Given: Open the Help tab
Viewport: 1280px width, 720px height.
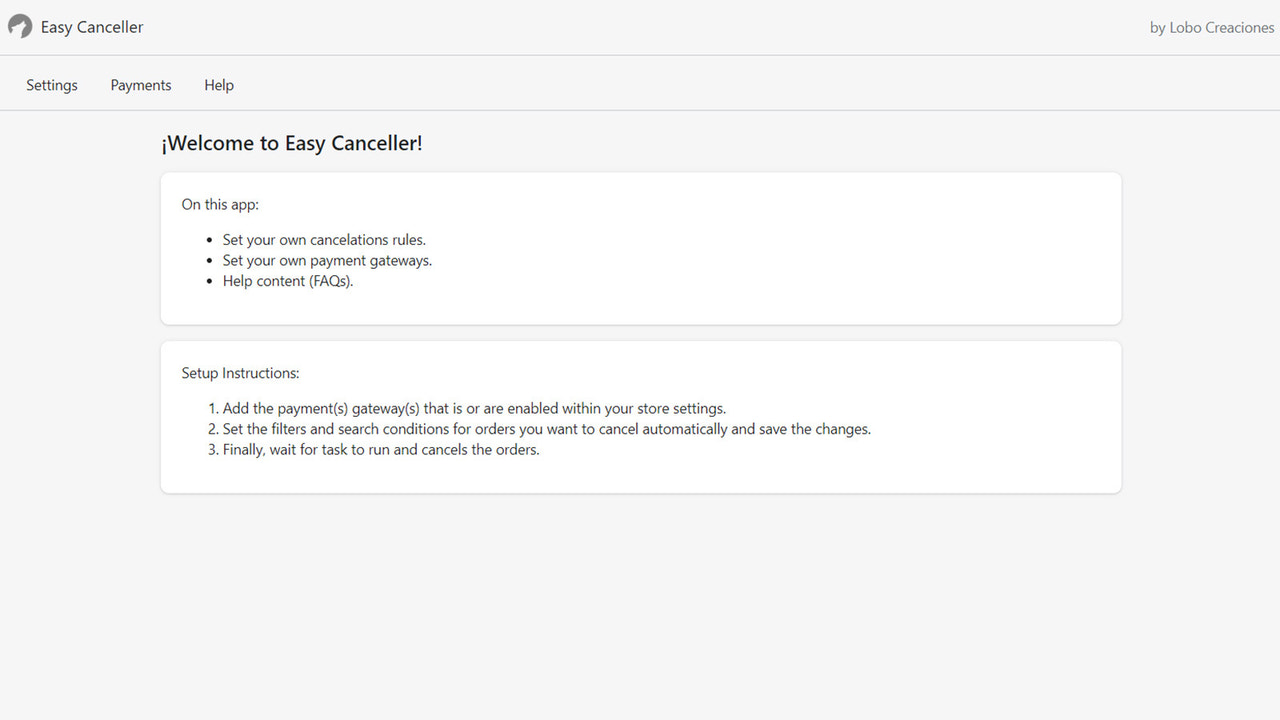Looking at the screenshot, I should pos(218,85).
